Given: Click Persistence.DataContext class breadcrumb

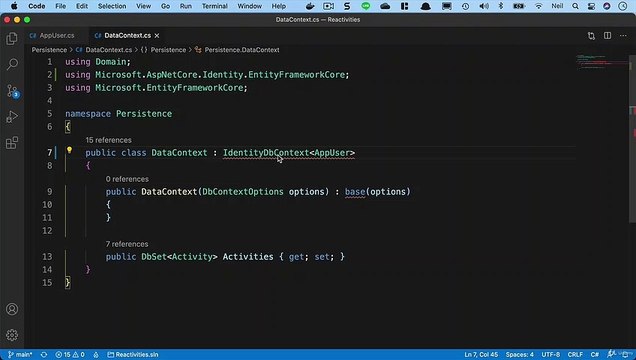Looking at the screenshot, I should pos(237,50).
